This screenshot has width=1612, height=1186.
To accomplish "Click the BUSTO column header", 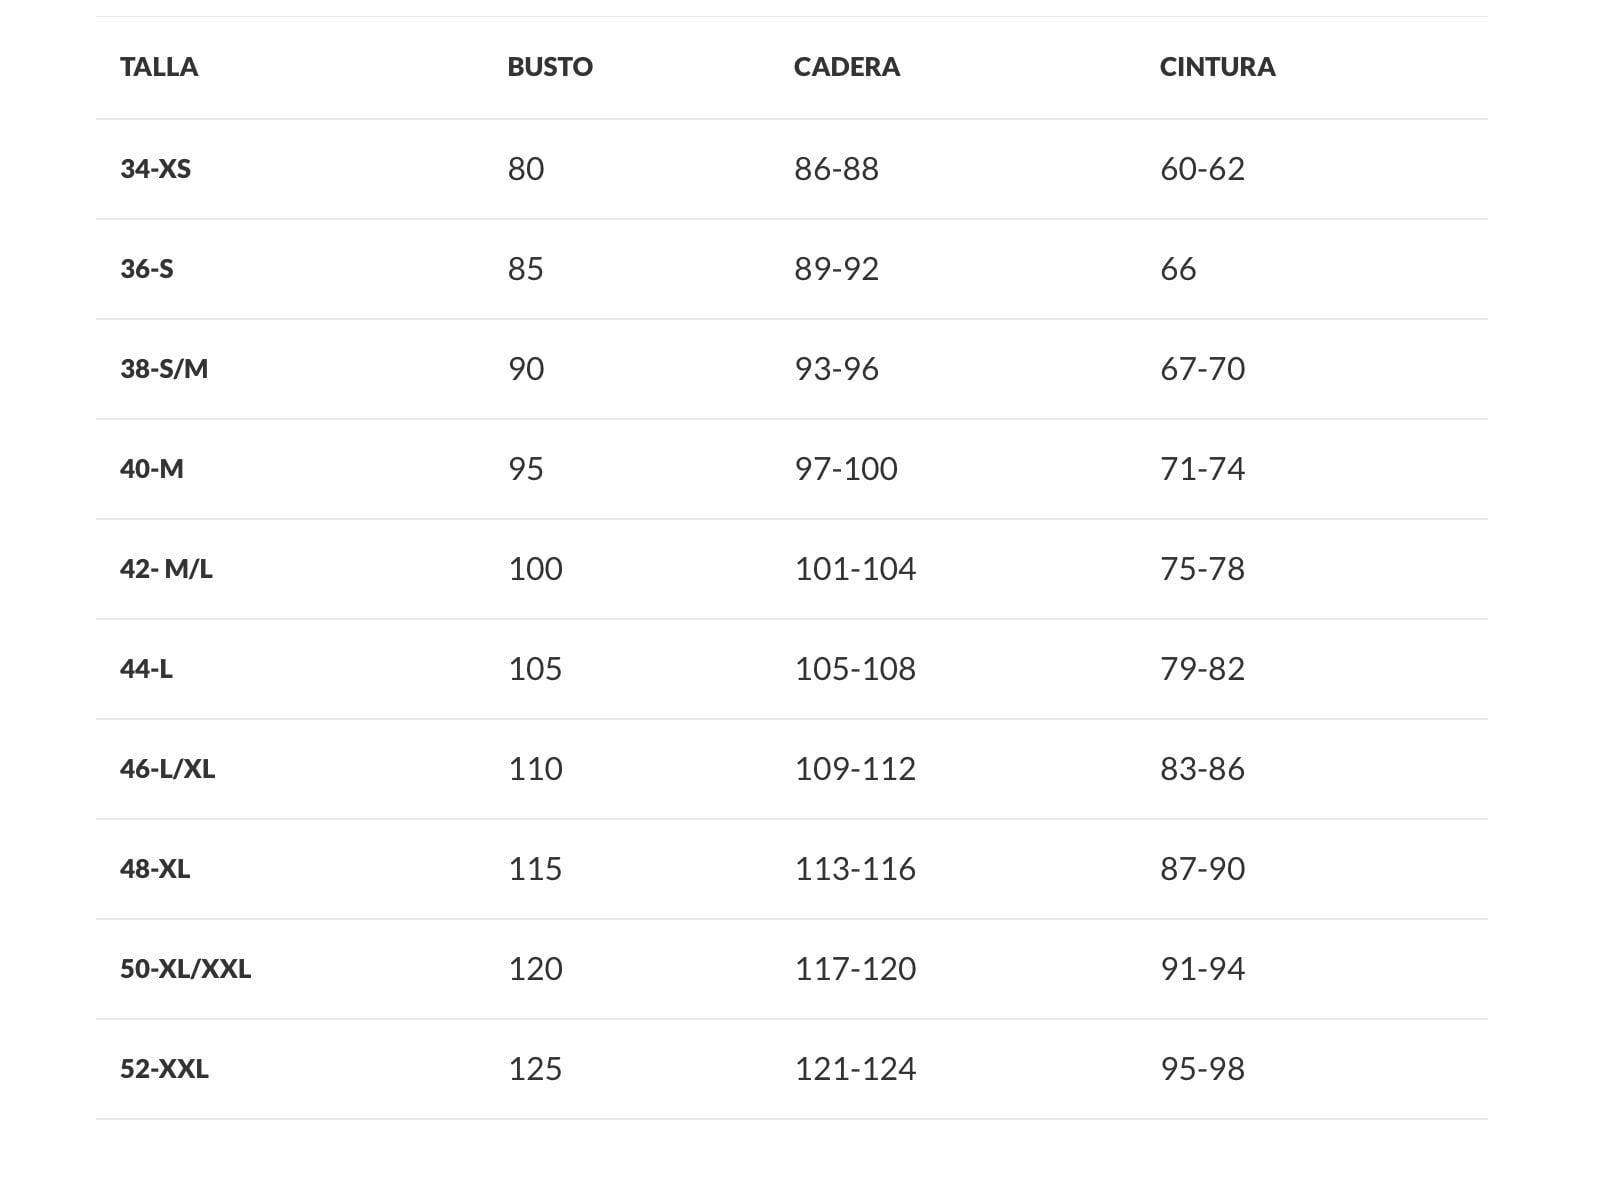I will 550,67.
